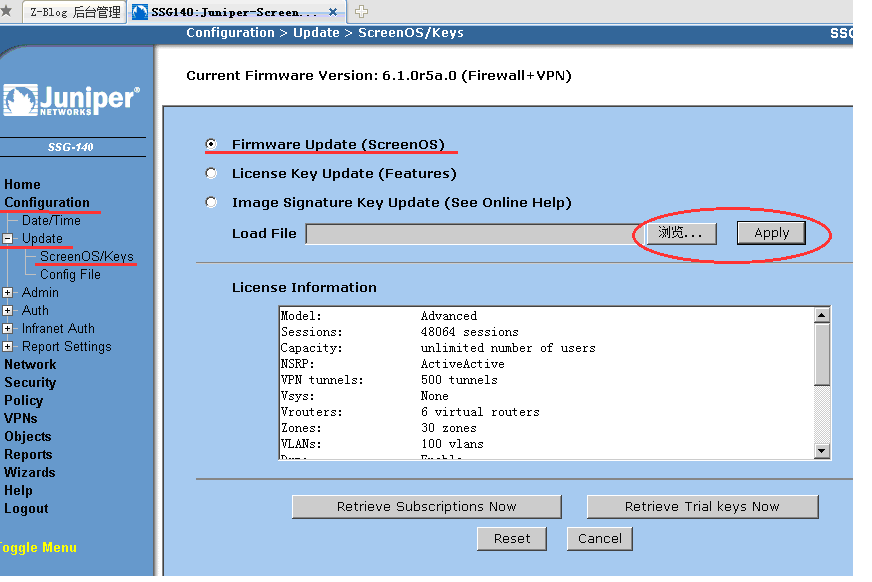Open the Home menu item

pyautogui.click(x=22, y=185)
